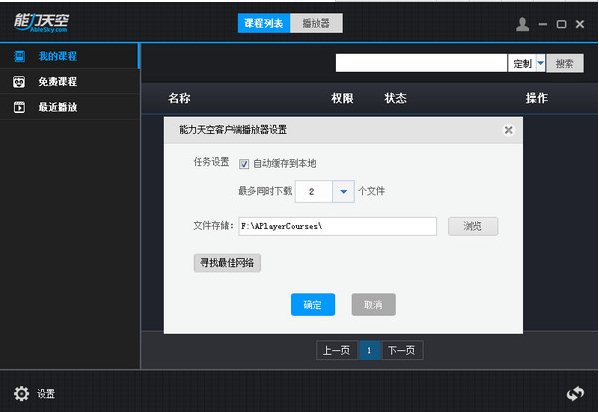The image size is (599, 412).
Task: Open the 定制 search filter dropdown
Action: click(541, 63)
